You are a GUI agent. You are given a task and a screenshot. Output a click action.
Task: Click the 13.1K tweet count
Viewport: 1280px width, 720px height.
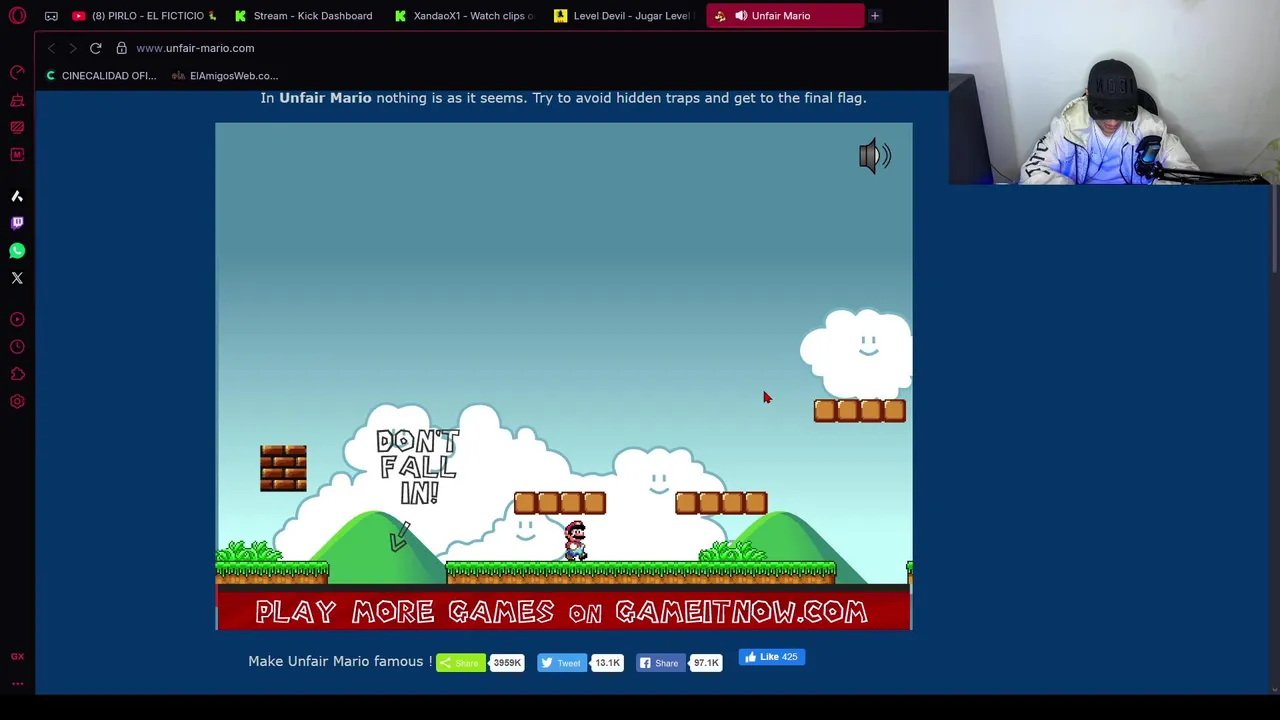coord(607,662)
